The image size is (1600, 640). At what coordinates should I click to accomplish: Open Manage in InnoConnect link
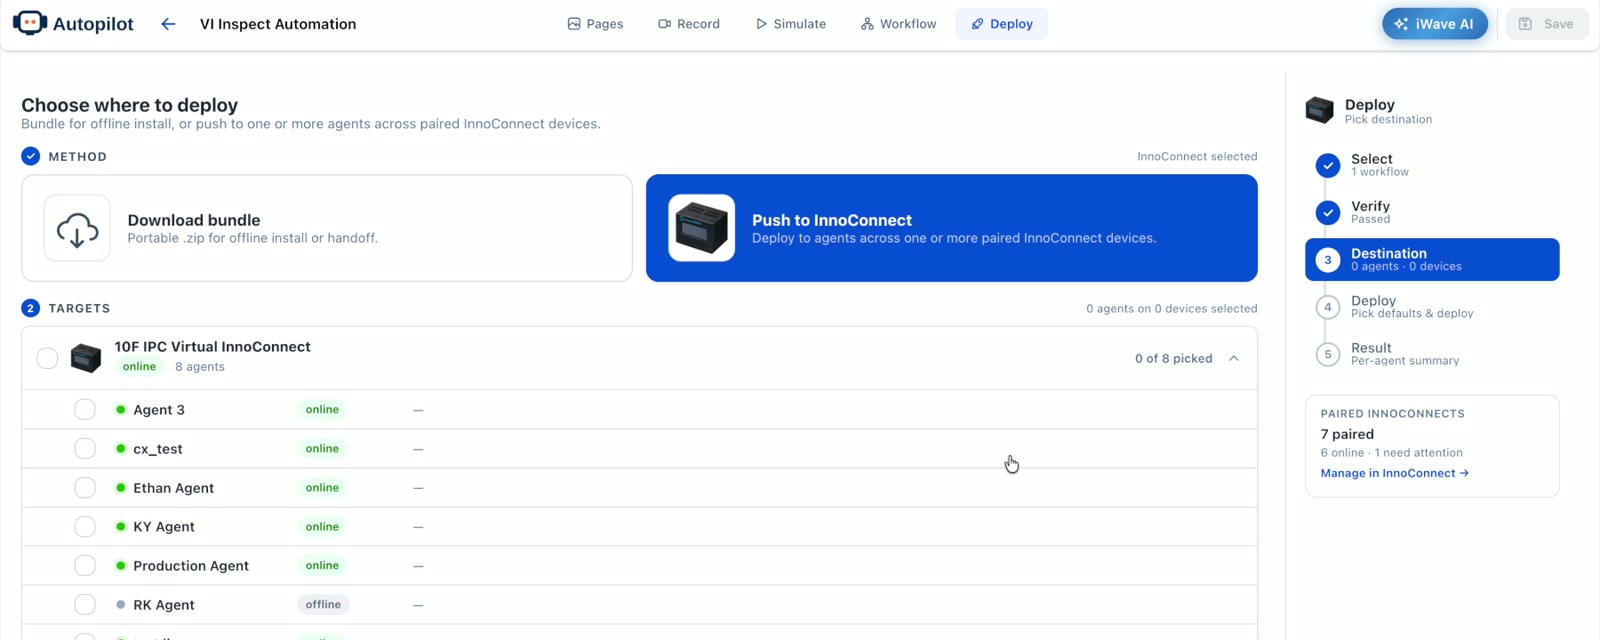pos(1394,473)
